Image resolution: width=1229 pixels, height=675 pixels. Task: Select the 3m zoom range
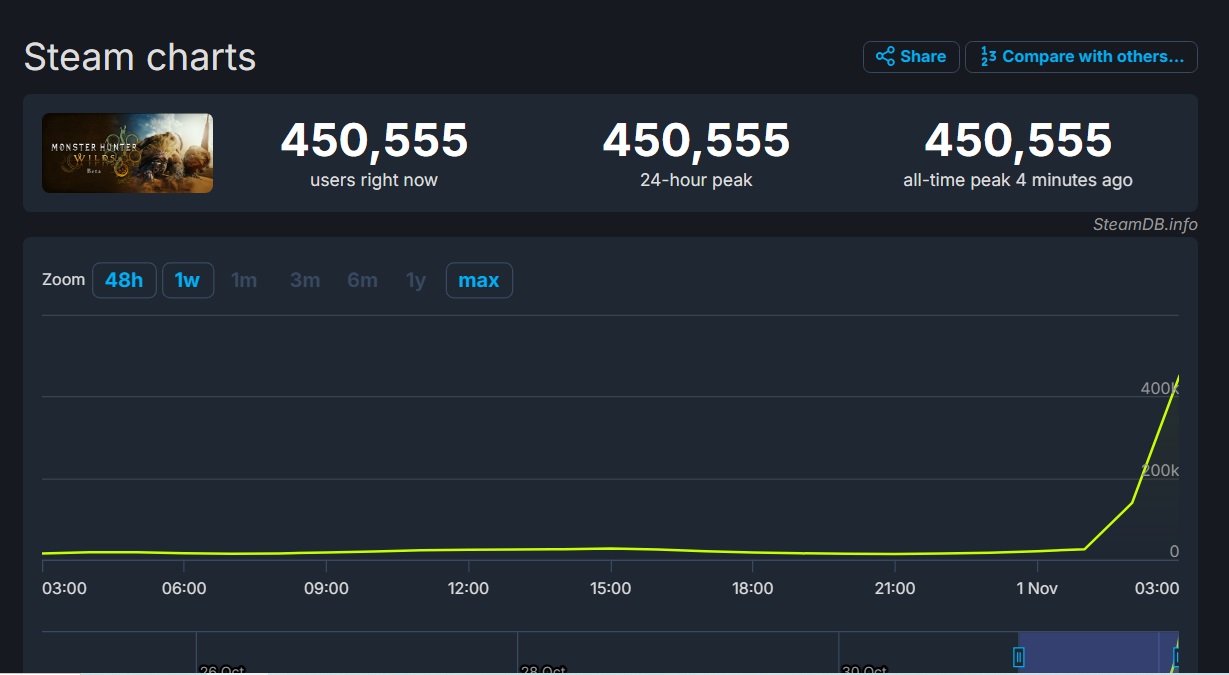click(305, 280)
